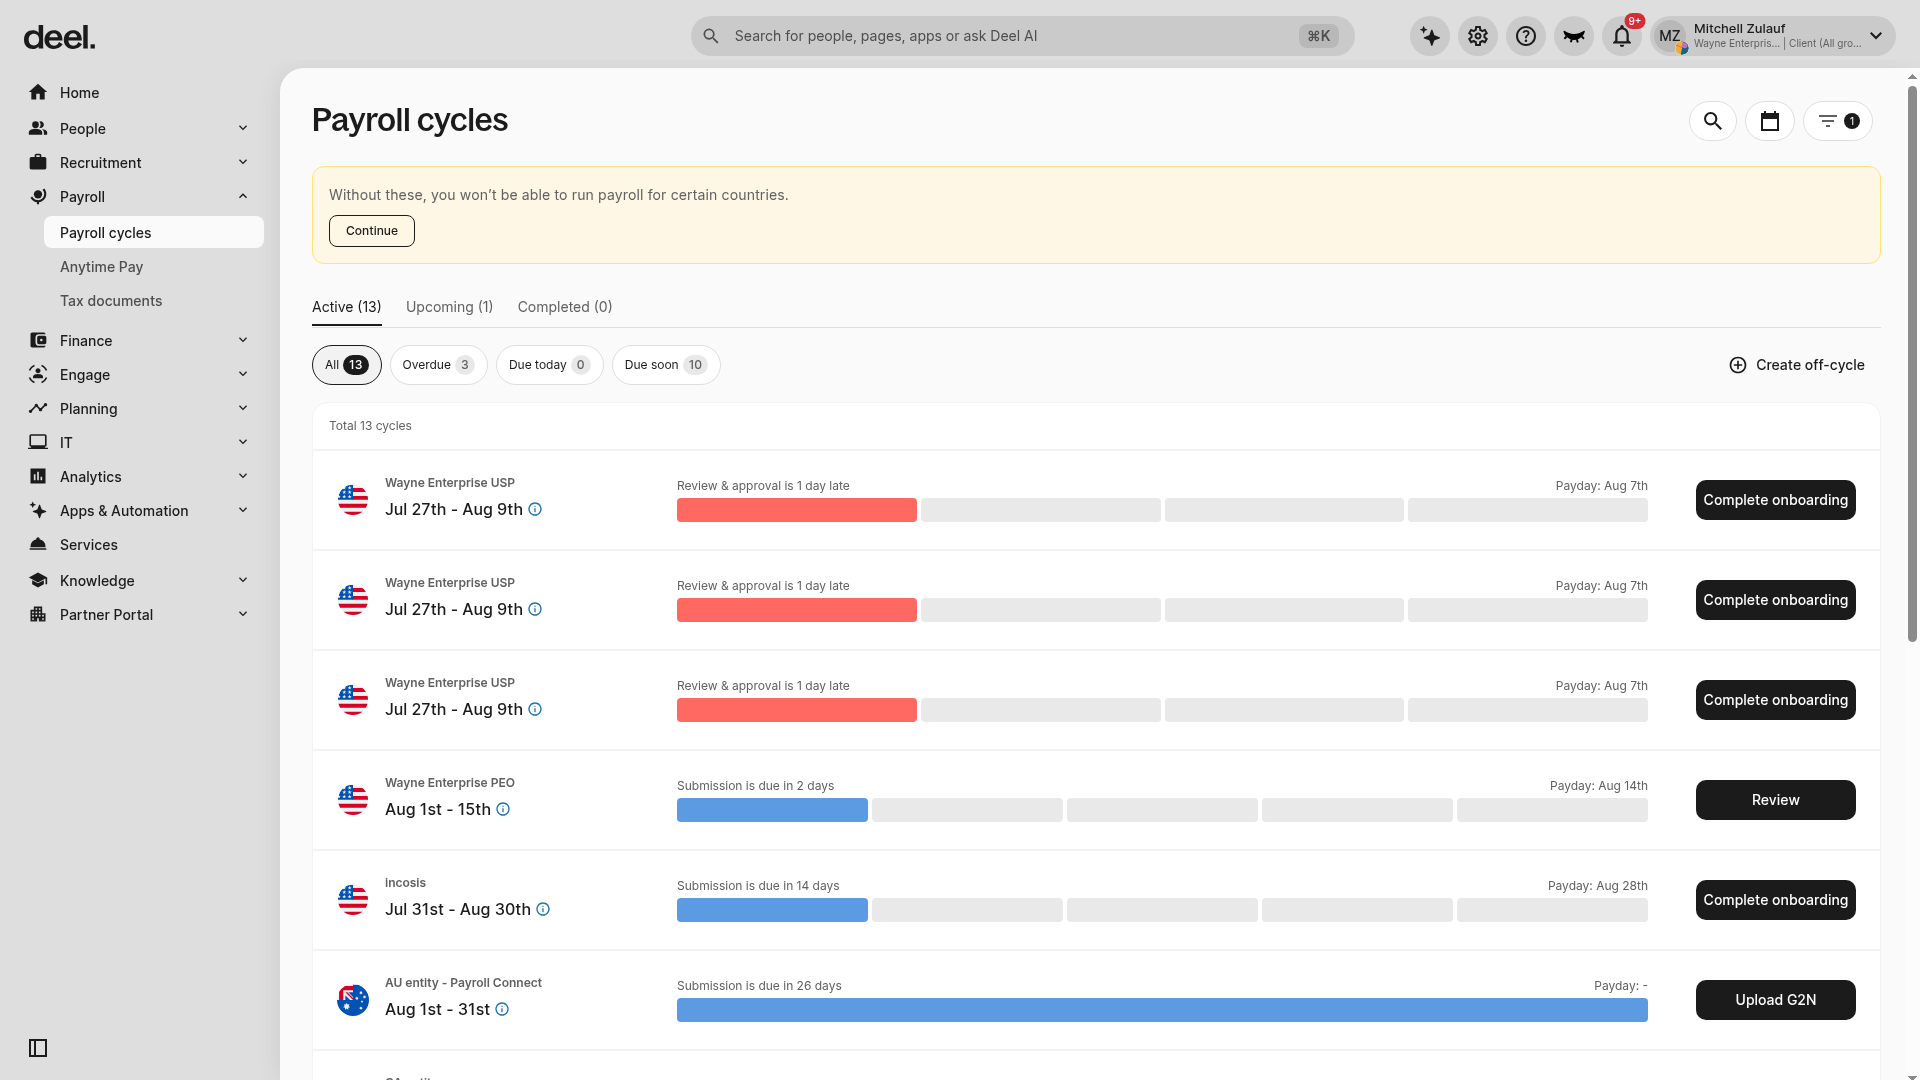Click the Australia flag for AU entity
Screen dimensions: 1920x1080
click(x=353, y=1000)
